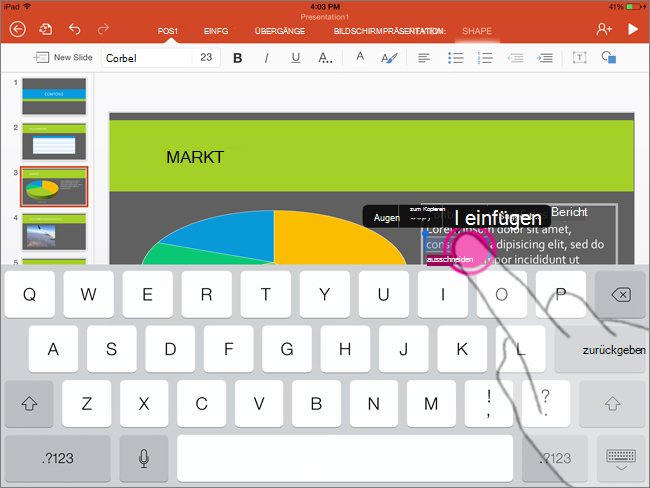
Task: Tap the backspace key
Action: click(620, 295)
